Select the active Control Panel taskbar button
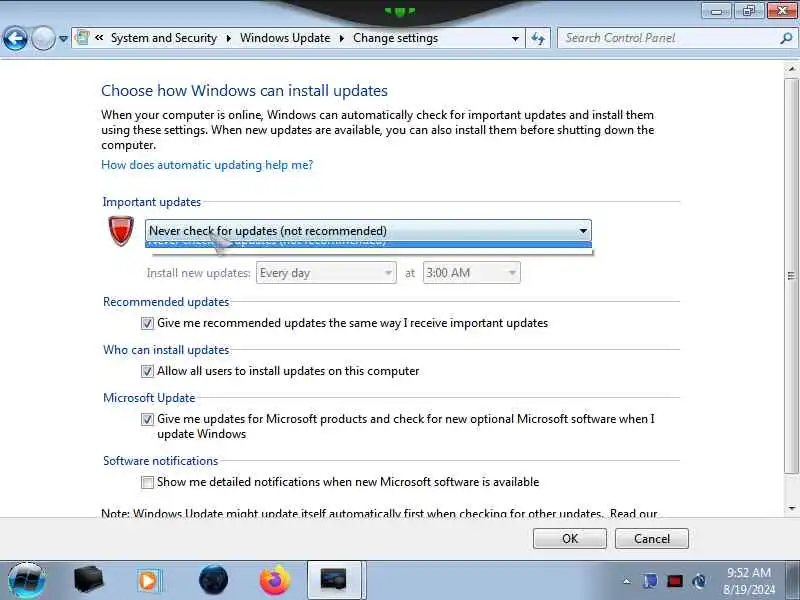 334,580
